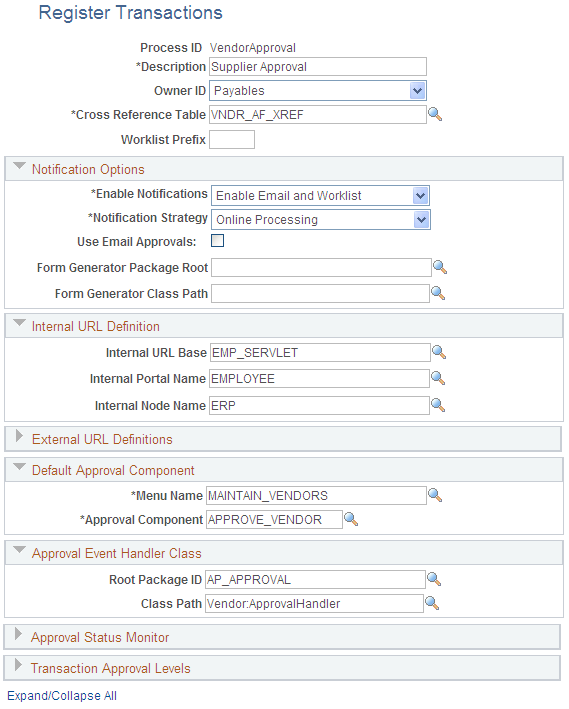The width and height of the screenshot is (569, 709).
Task: Open lookup for Internal Node Name
Action: (x=438, y=405)
